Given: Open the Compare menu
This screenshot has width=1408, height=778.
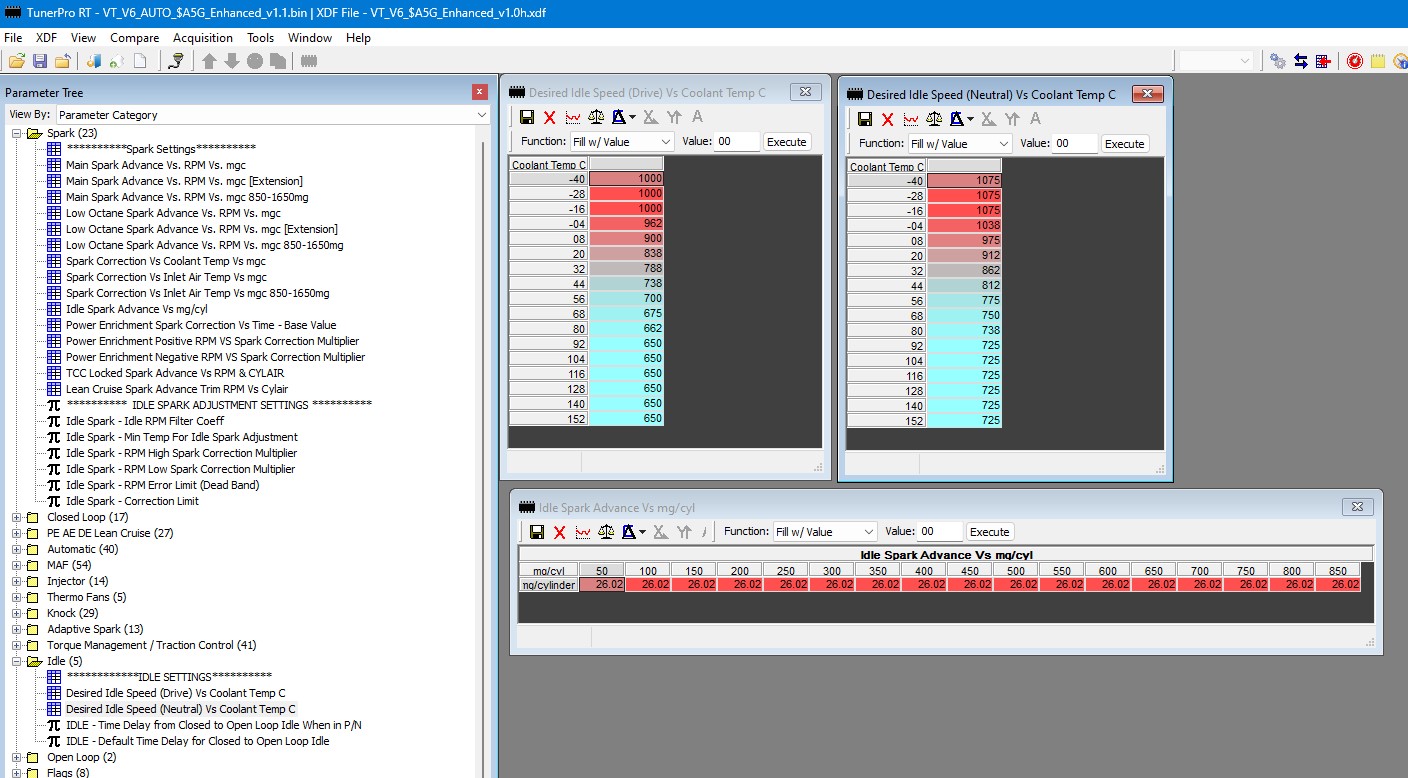Looking at the screenshot, I should point(135,38).
